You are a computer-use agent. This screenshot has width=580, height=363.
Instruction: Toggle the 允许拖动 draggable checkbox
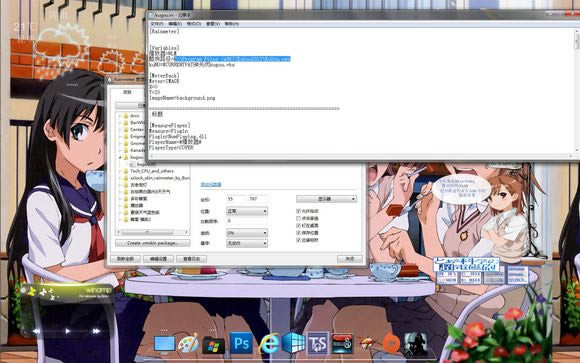tap(299, 211)
